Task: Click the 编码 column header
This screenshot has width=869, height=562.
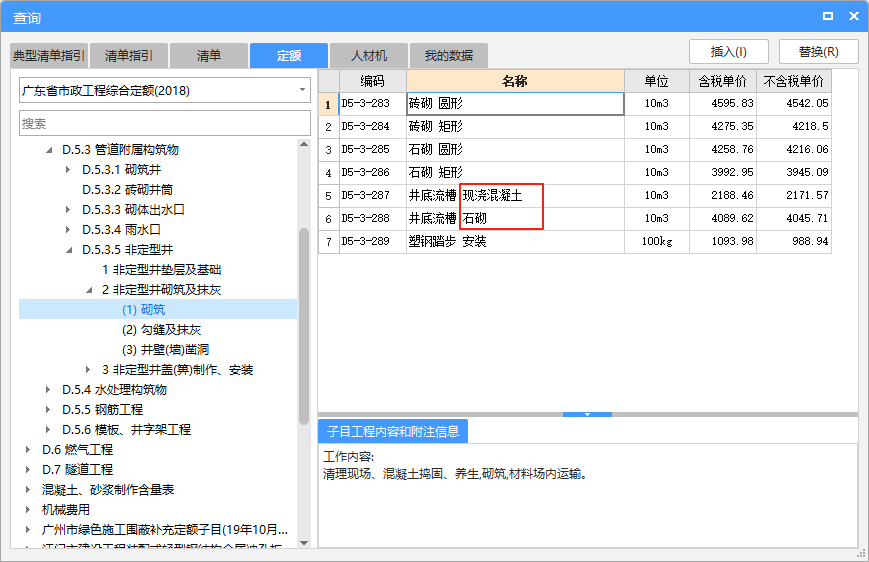Action: coord(372,81)
